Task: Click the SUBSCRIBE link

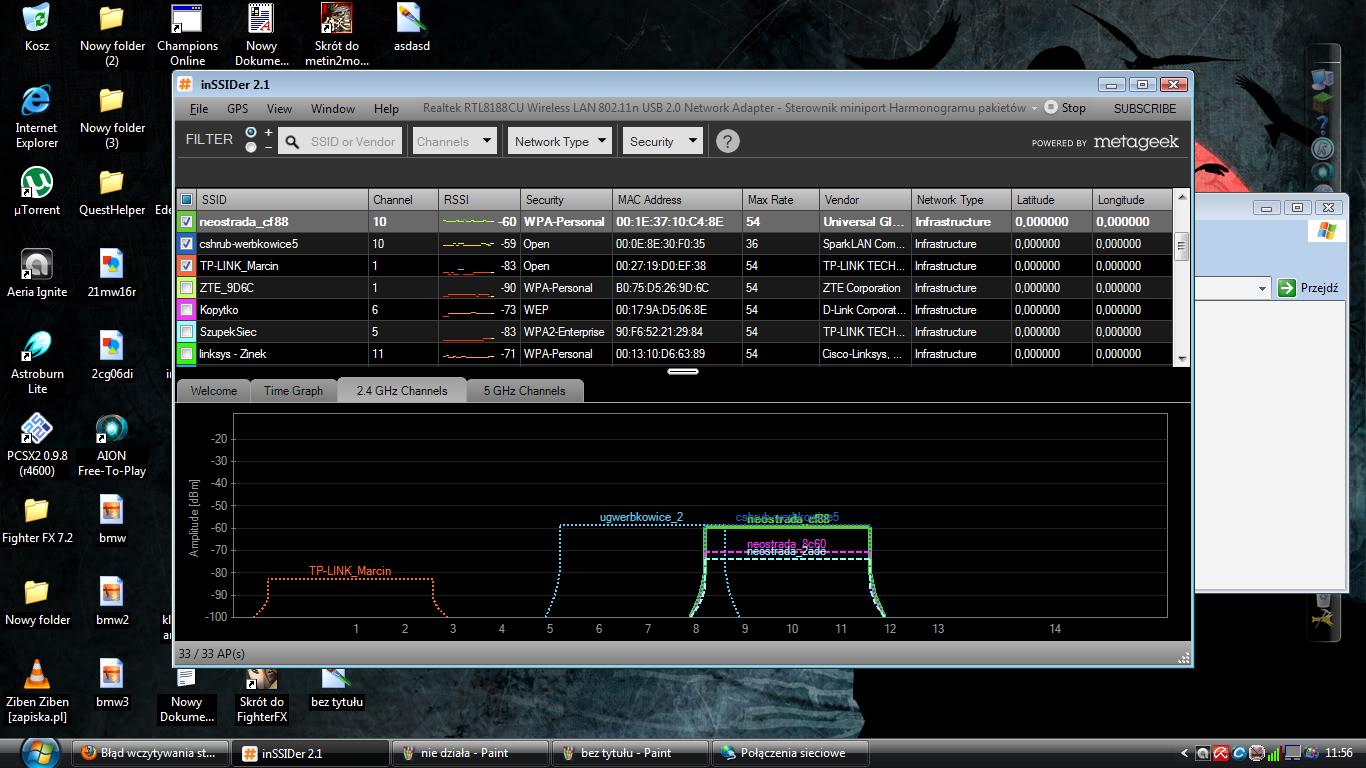Action: pyautogui.click(x=1145, y=108)
